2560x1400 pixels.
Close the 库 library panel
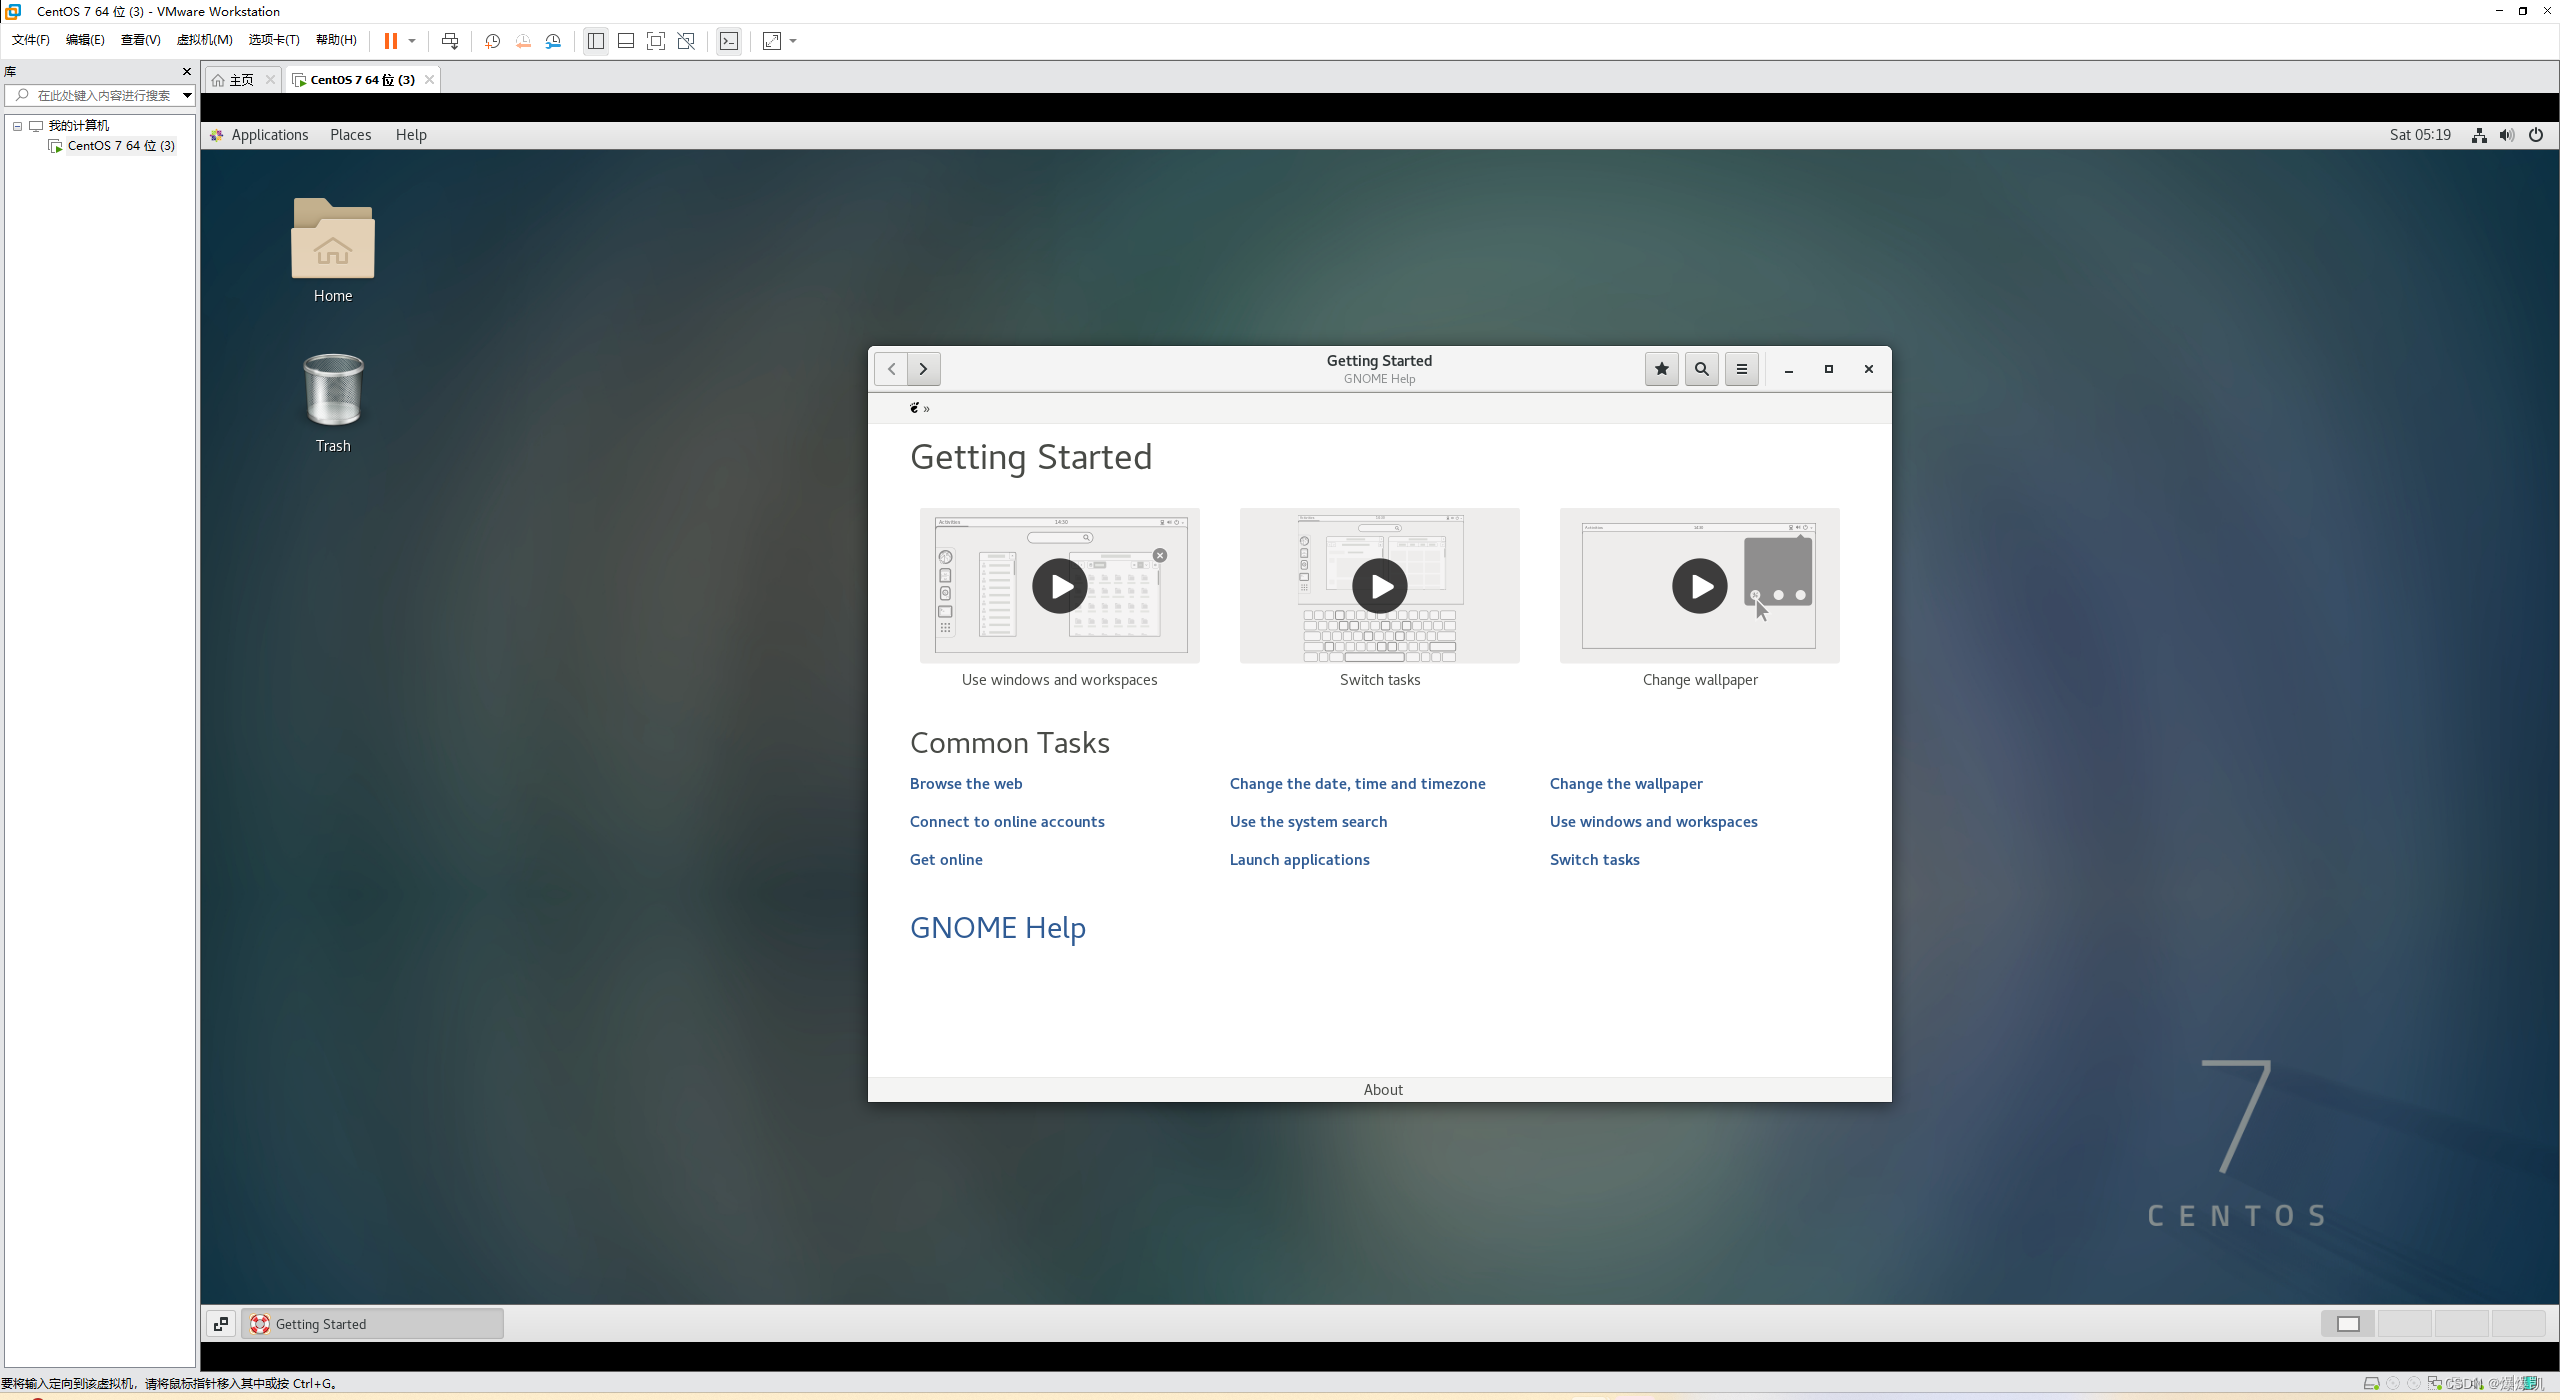point(187,71)
